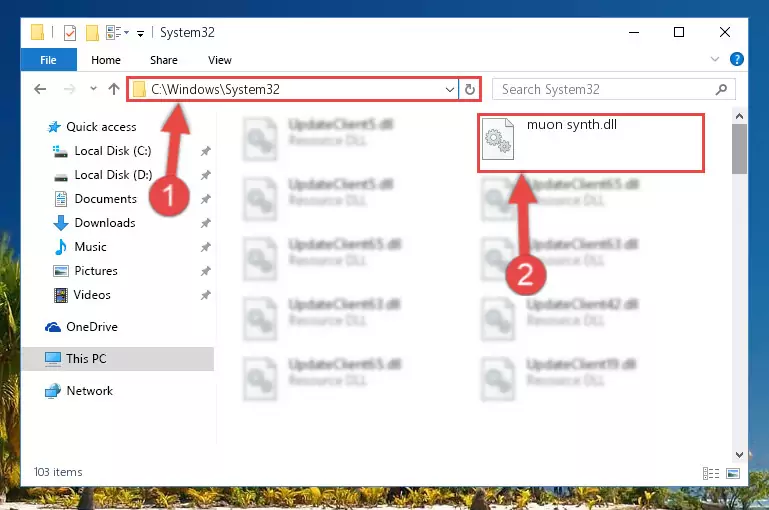769x510 pixels.
Task: Switch to Details view in status bar
Action: tap(711, 473)
